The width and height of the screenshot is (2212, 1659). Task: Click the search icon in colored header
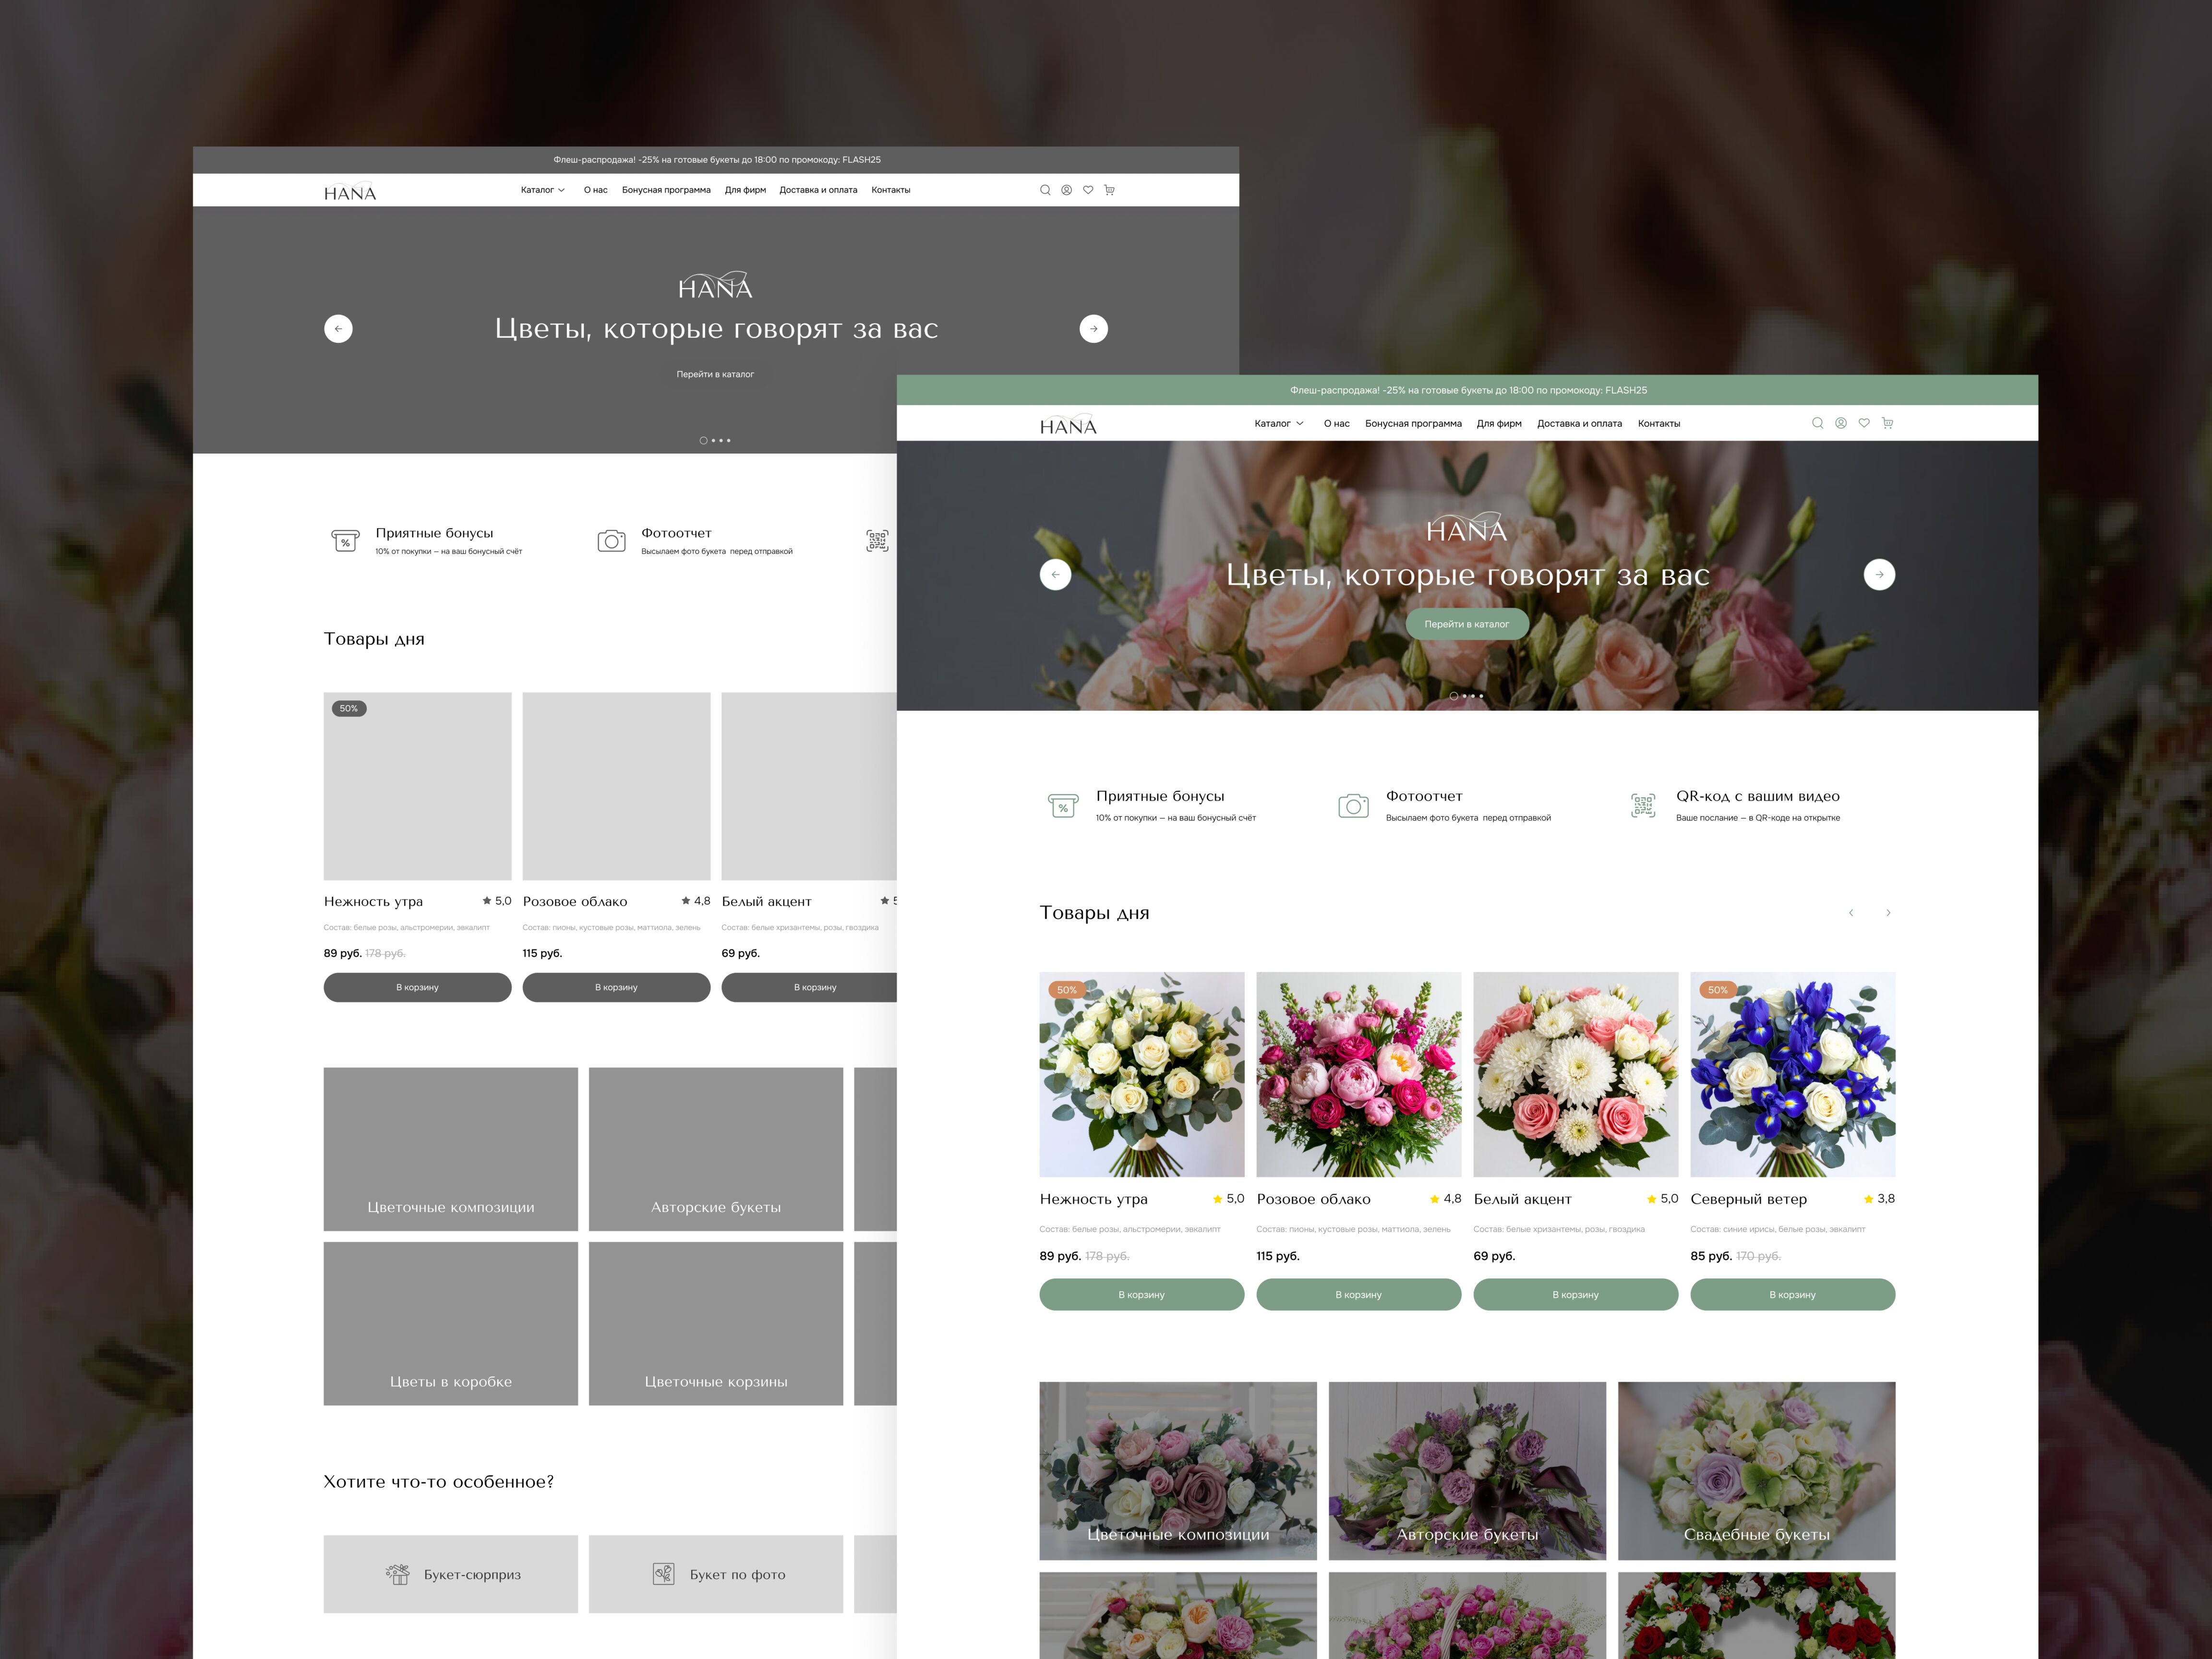tap(1817, 423)
